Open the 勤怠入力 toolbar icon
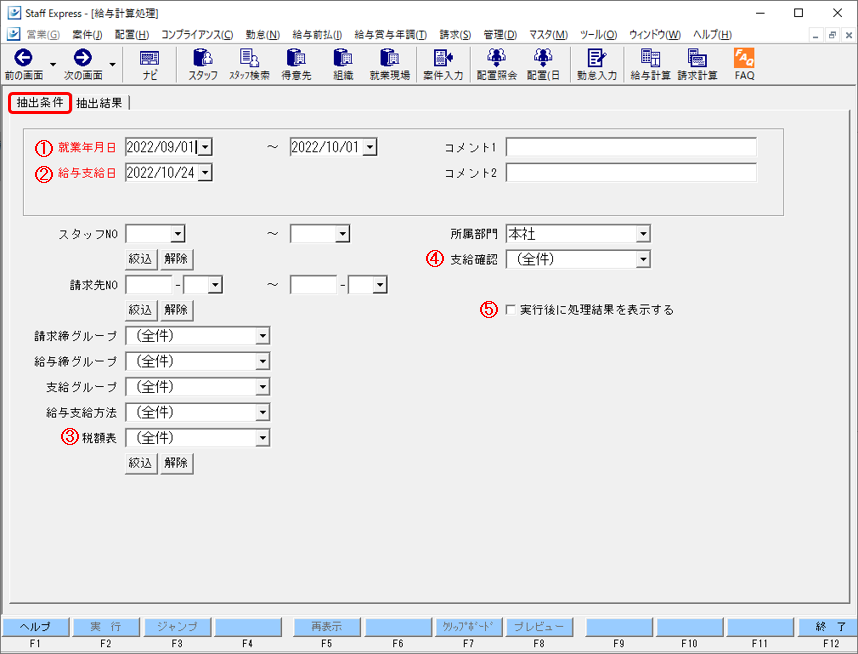Screen dimensions: 858x654 596,57
